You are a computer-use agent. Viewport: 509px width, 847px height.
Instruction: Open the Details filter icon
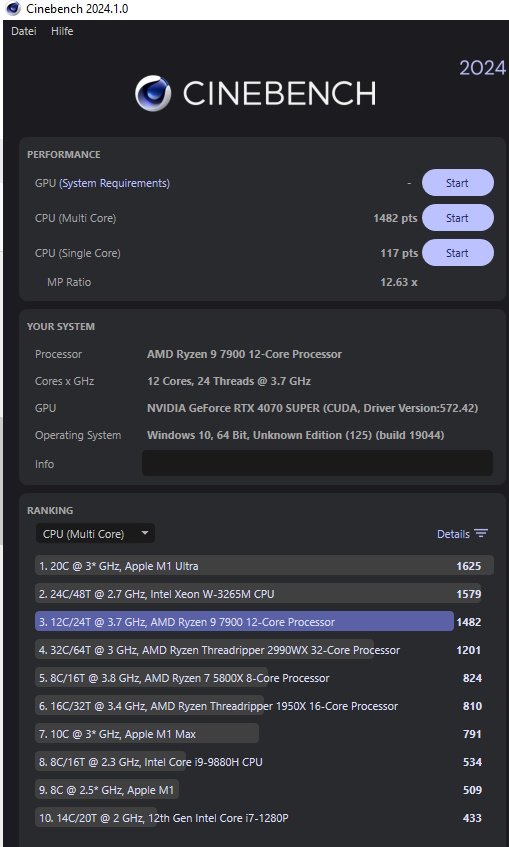(x=481, y=534)
